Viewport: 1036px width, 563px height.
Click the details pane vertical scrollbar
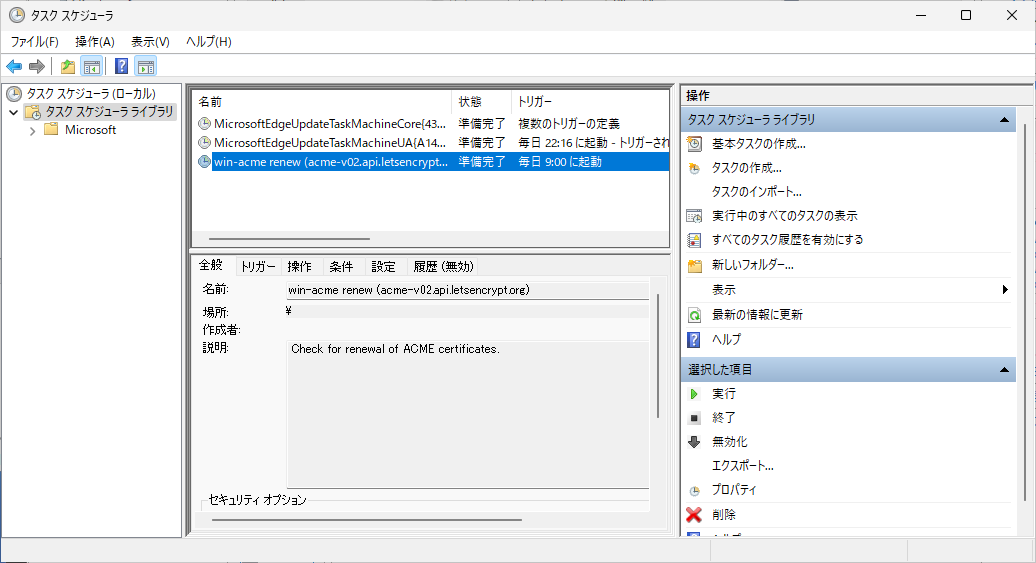658,356
